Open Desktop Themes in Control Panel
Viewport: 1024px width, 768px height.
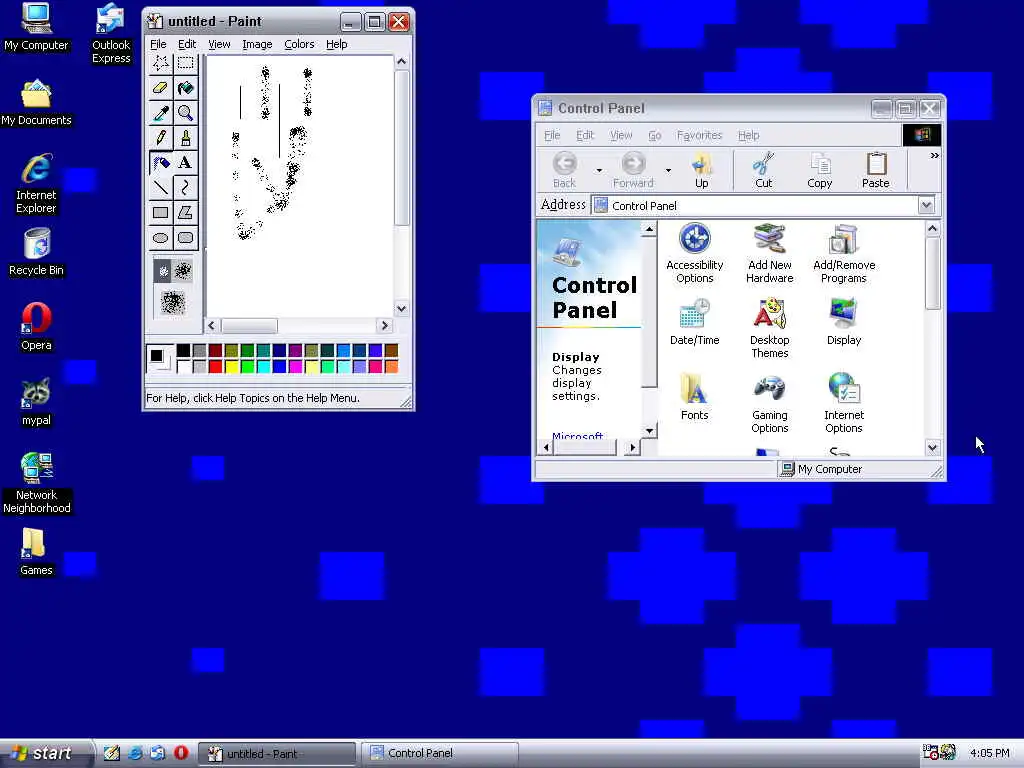click(769, 328)
